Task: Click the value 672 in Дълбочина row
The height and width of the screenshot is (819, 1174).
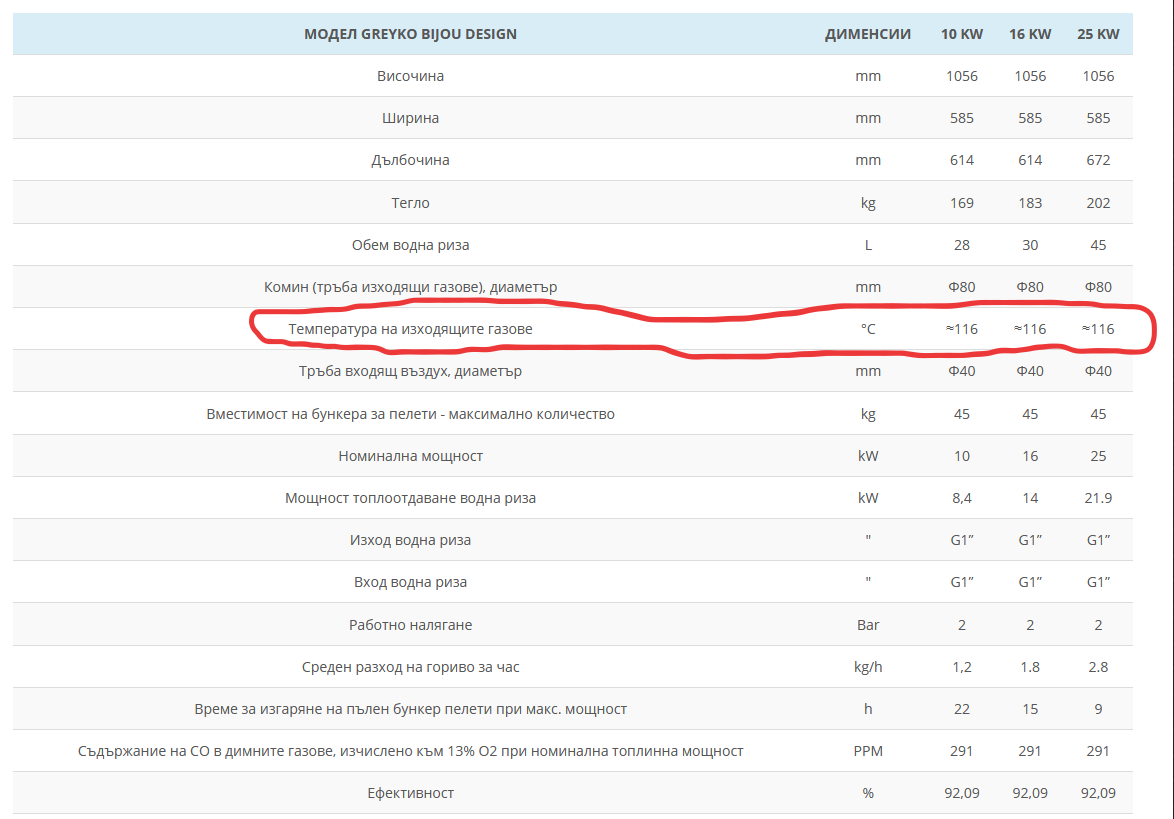Action: tap(1098, 160)
